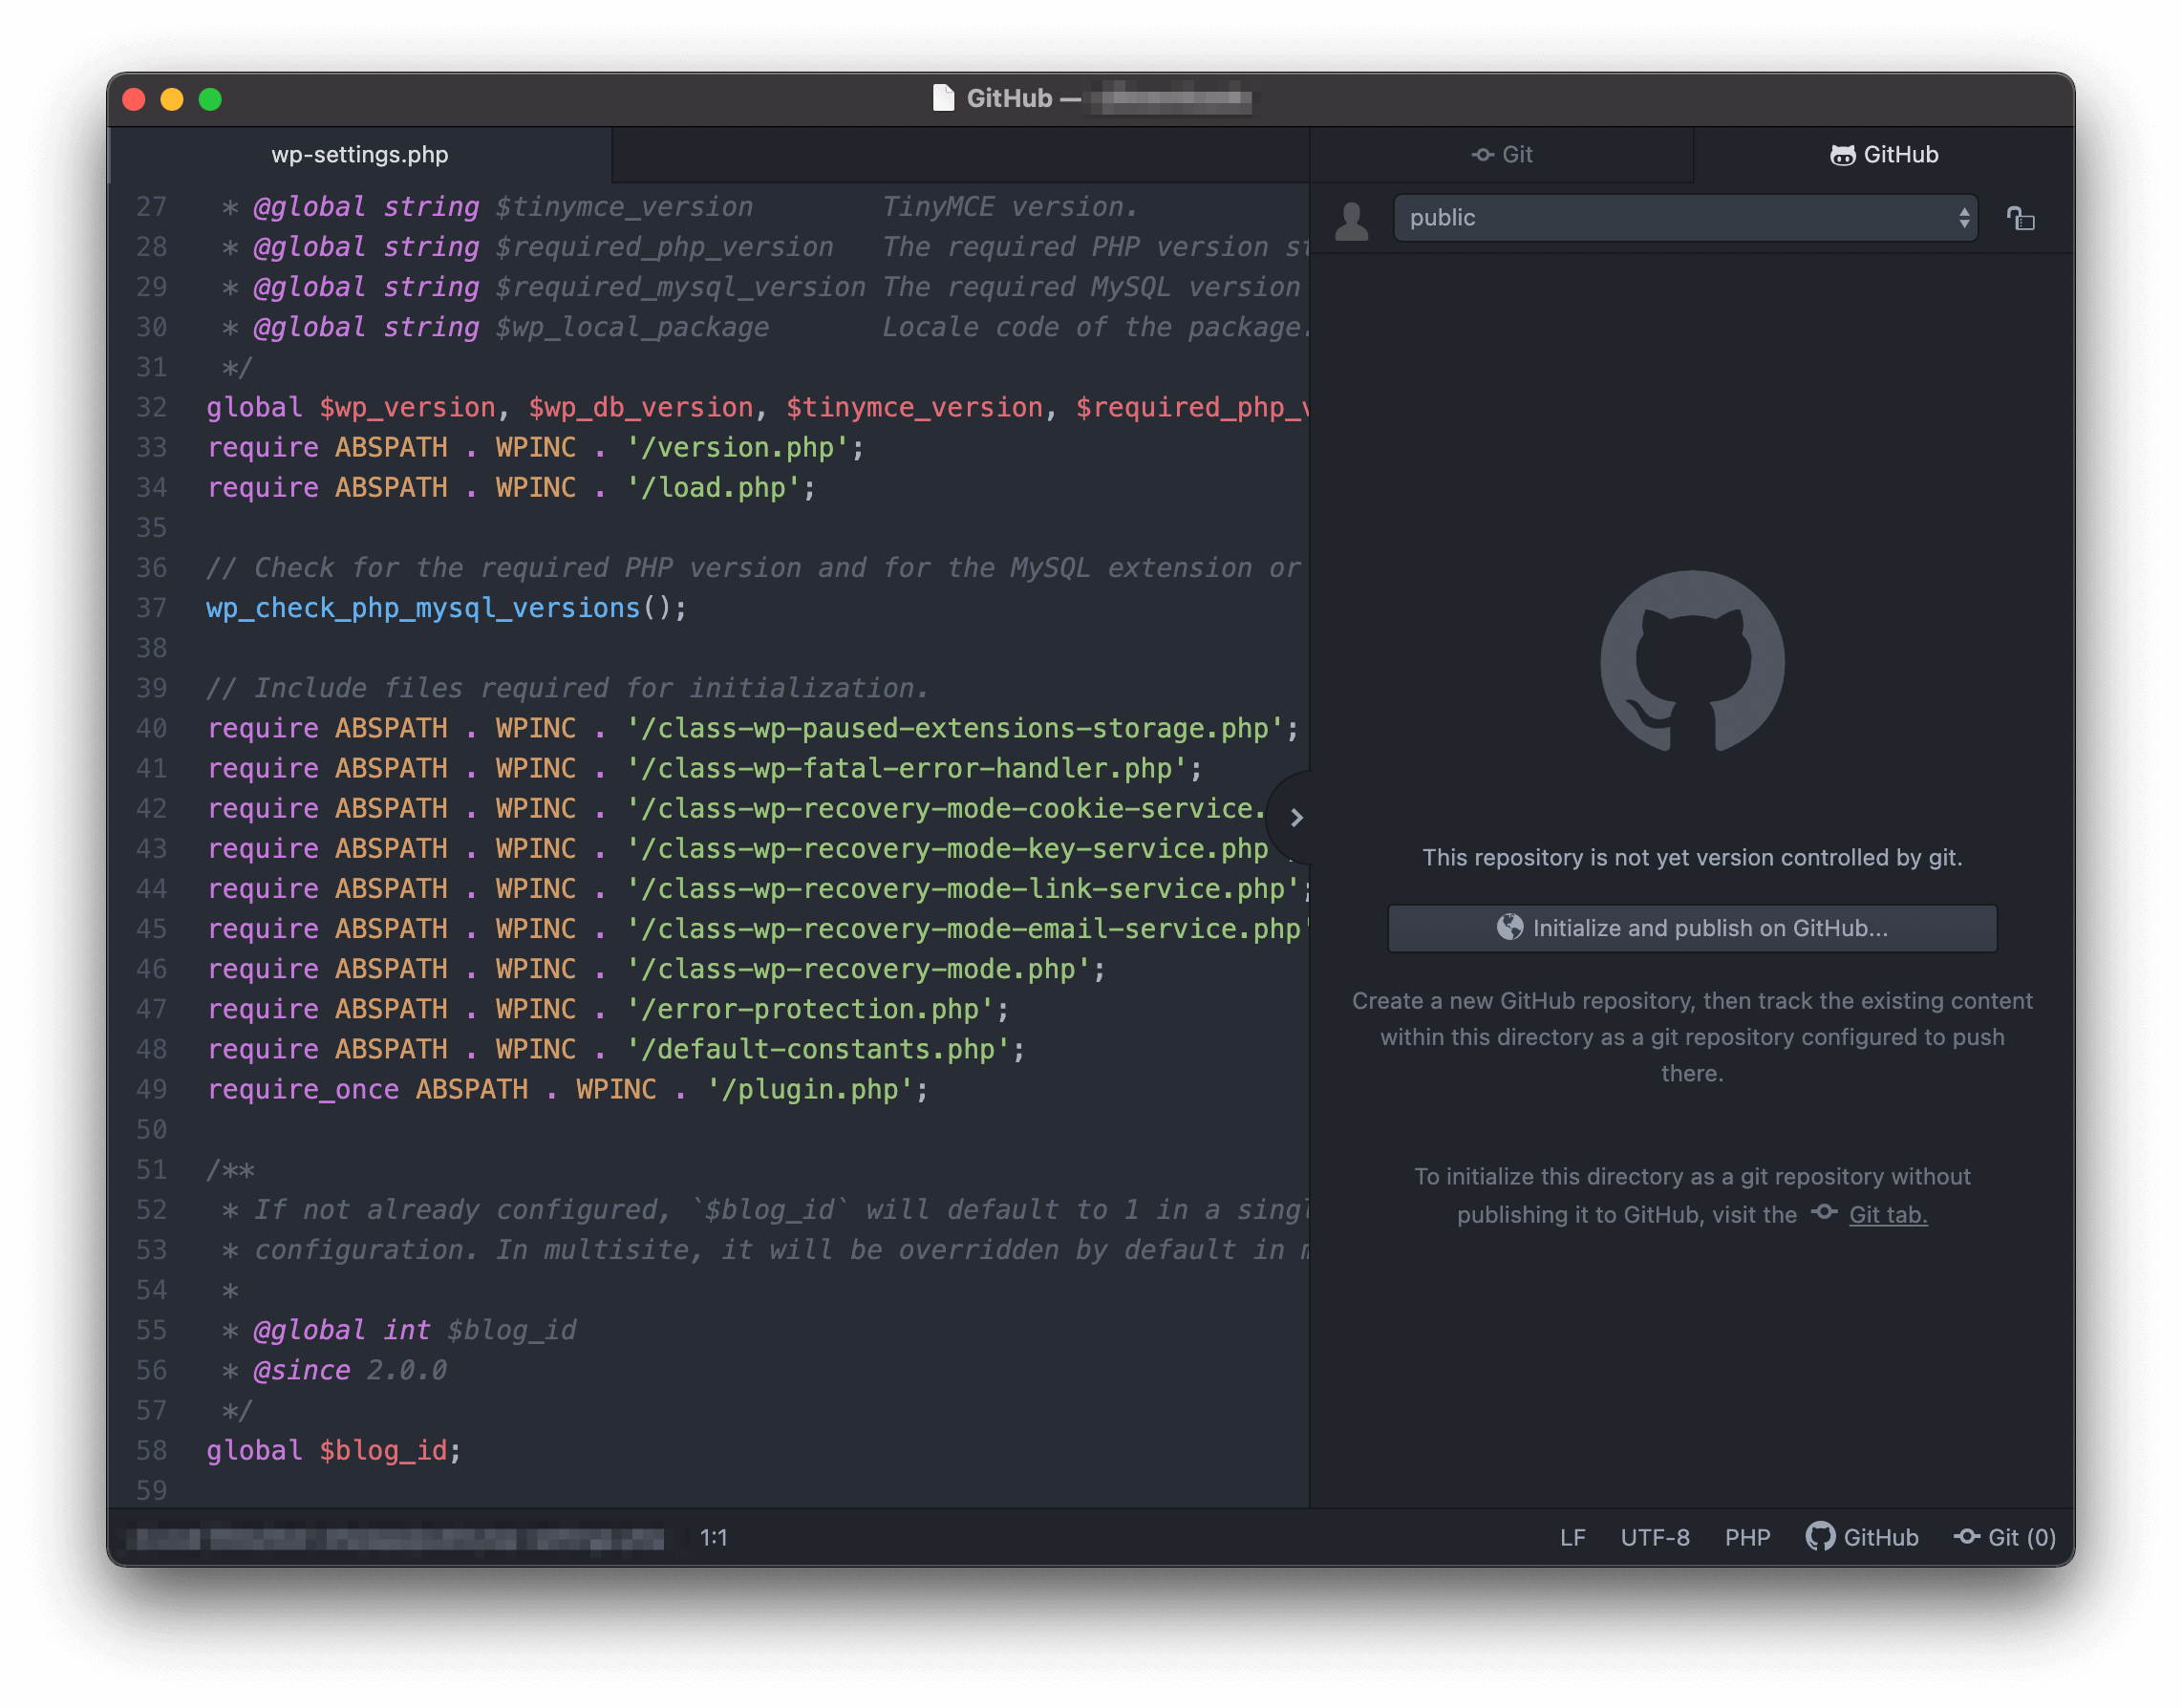Click 'require_once' keyword on line 49

point(303,1089)
